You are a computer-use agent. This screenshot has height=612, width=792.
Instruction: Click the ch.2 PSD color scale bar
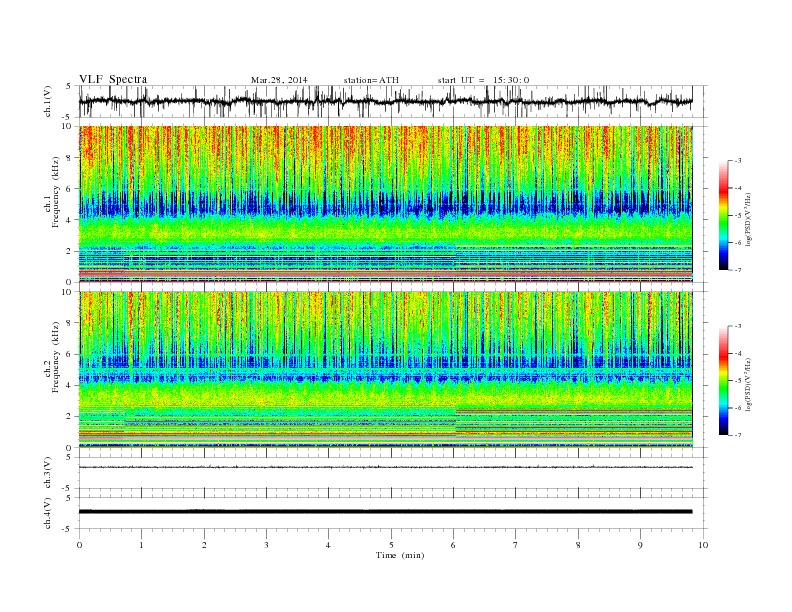tap(723, 381)
